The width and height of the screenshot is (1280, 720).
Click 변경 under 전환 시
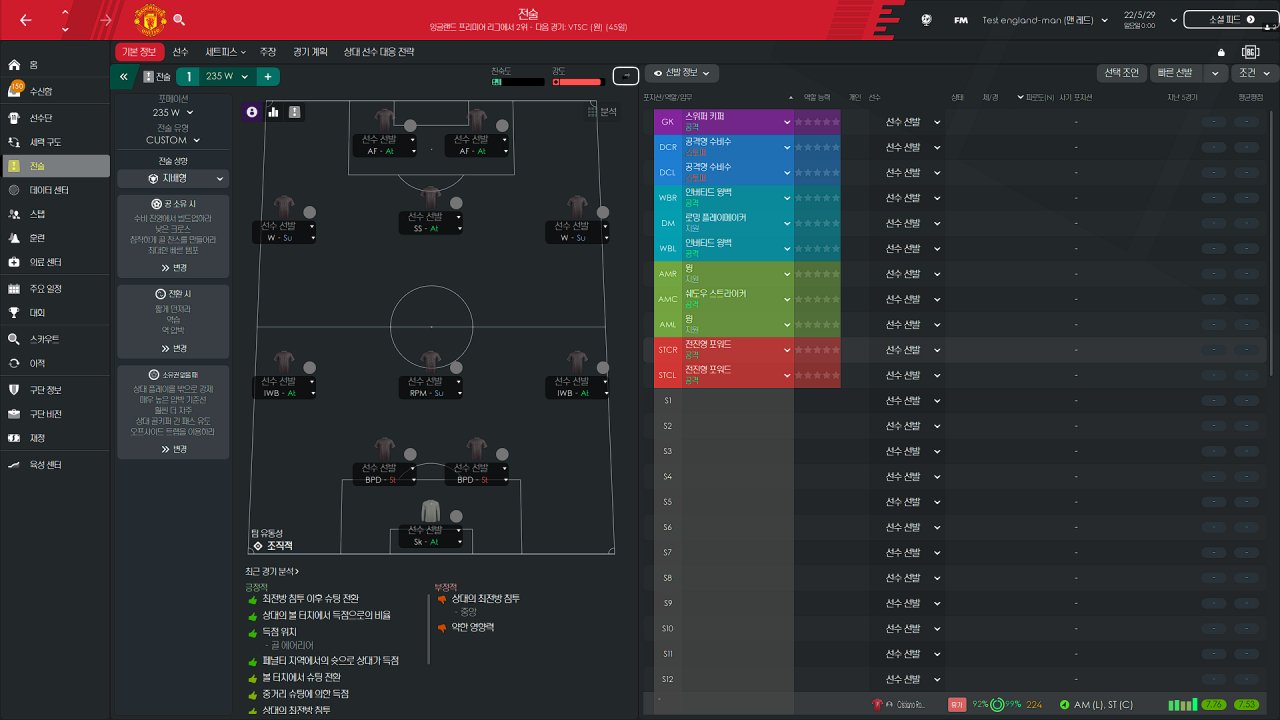173,348
